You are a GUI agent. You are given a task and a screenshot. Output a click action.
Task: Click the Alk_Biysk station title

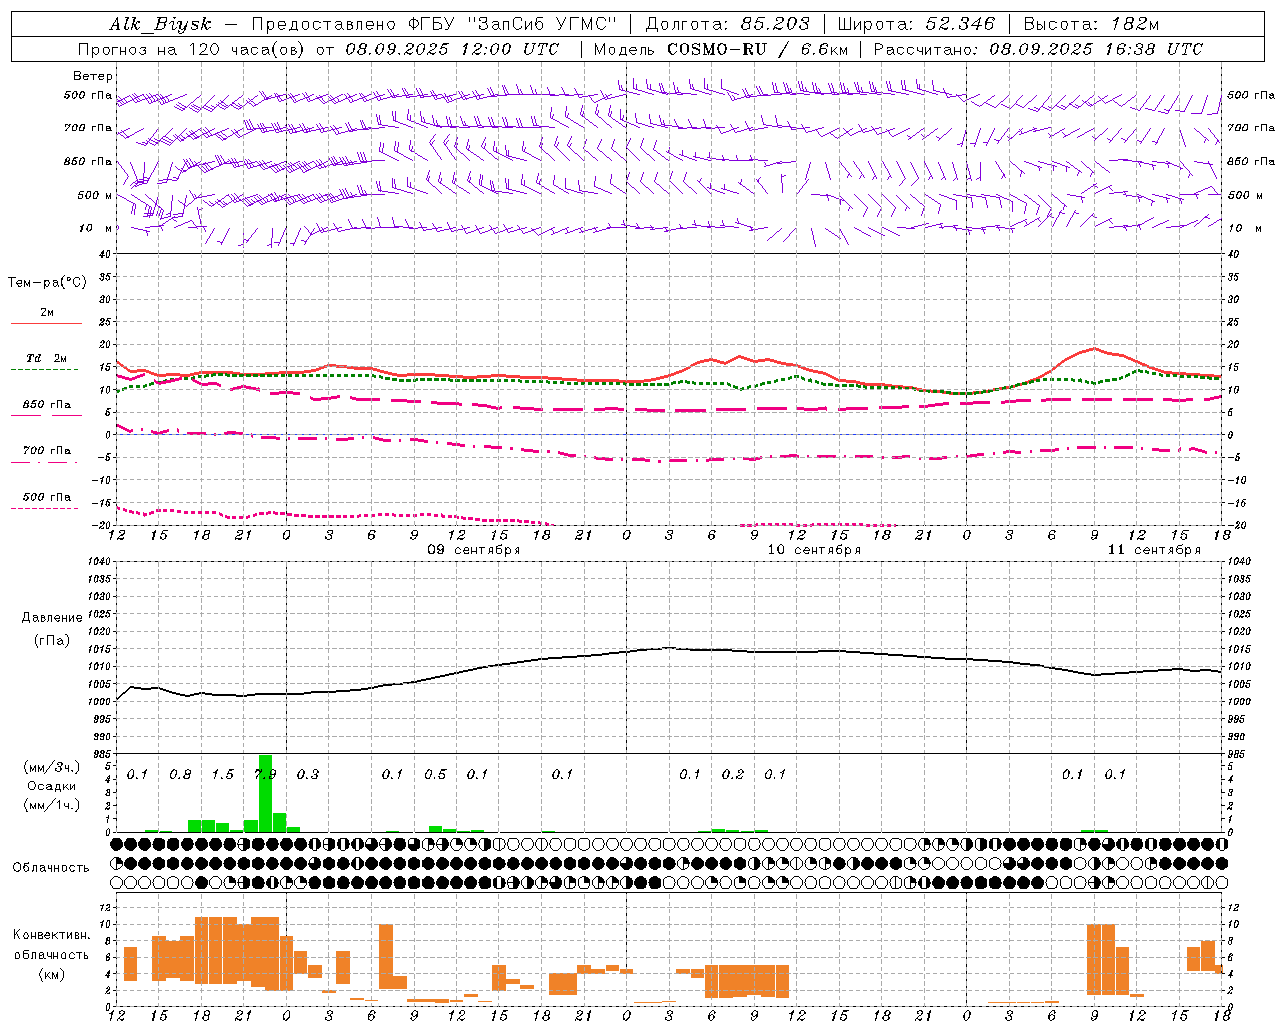160,24
